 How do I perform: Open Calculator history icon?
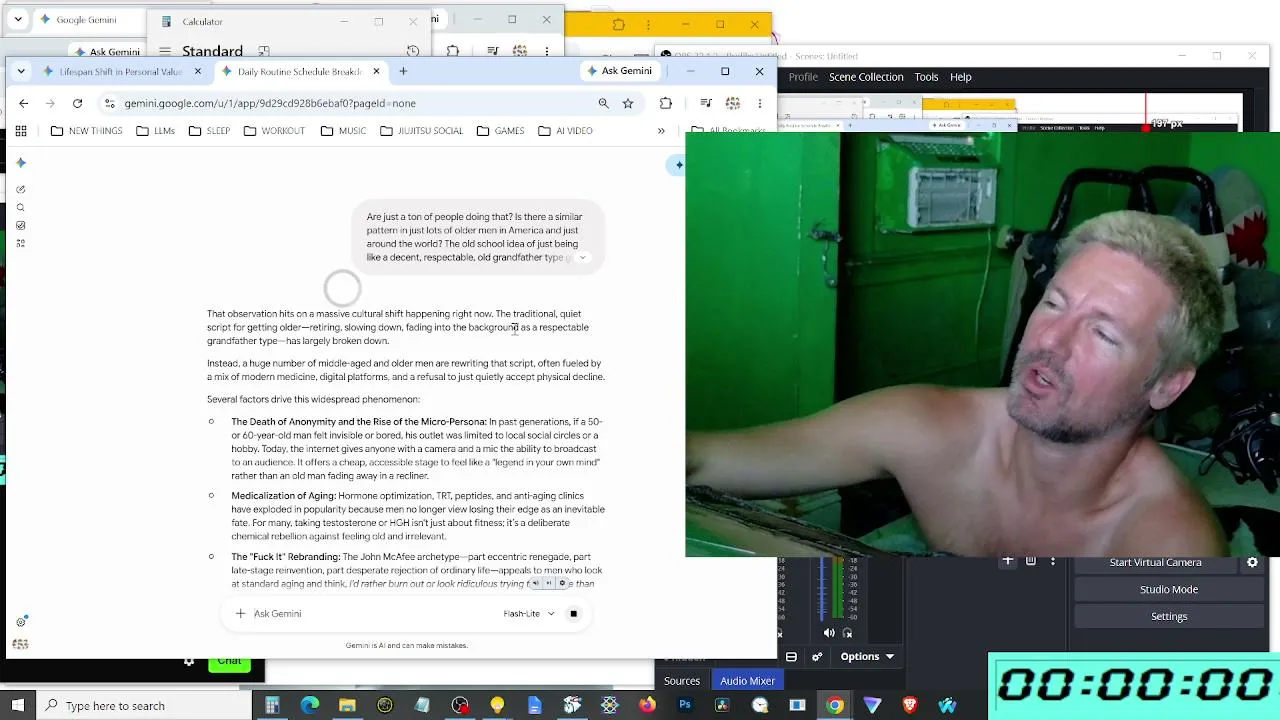point(413,51)
